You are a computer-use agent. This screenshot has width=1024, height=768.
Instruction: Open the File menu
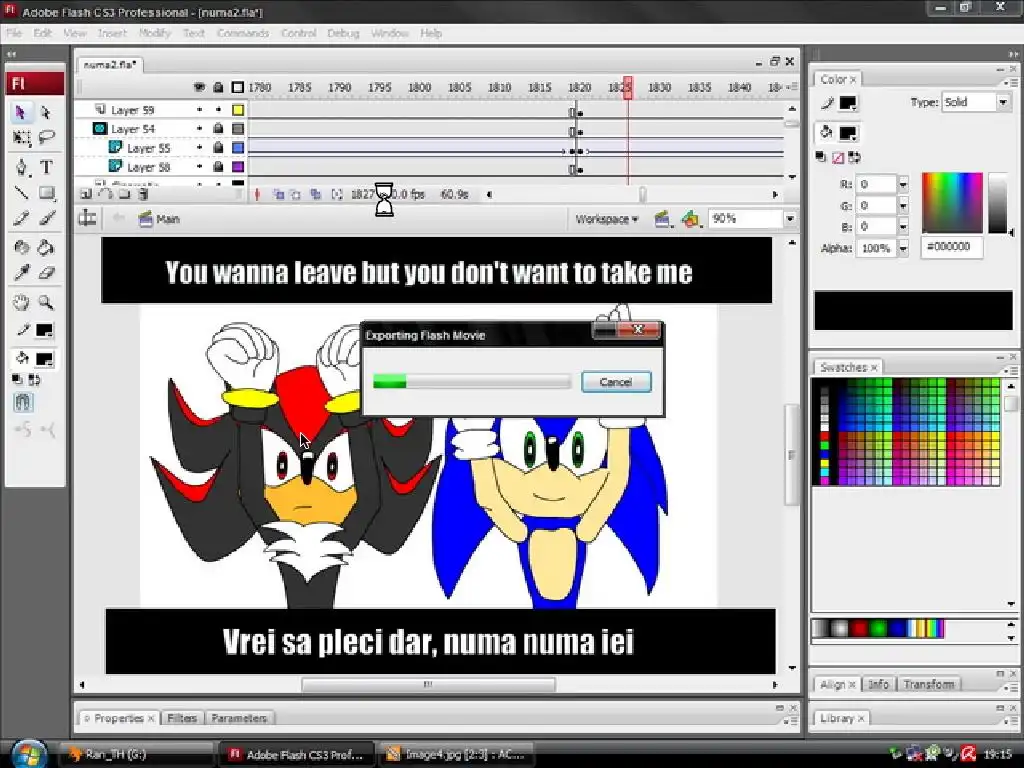(14, 33)
